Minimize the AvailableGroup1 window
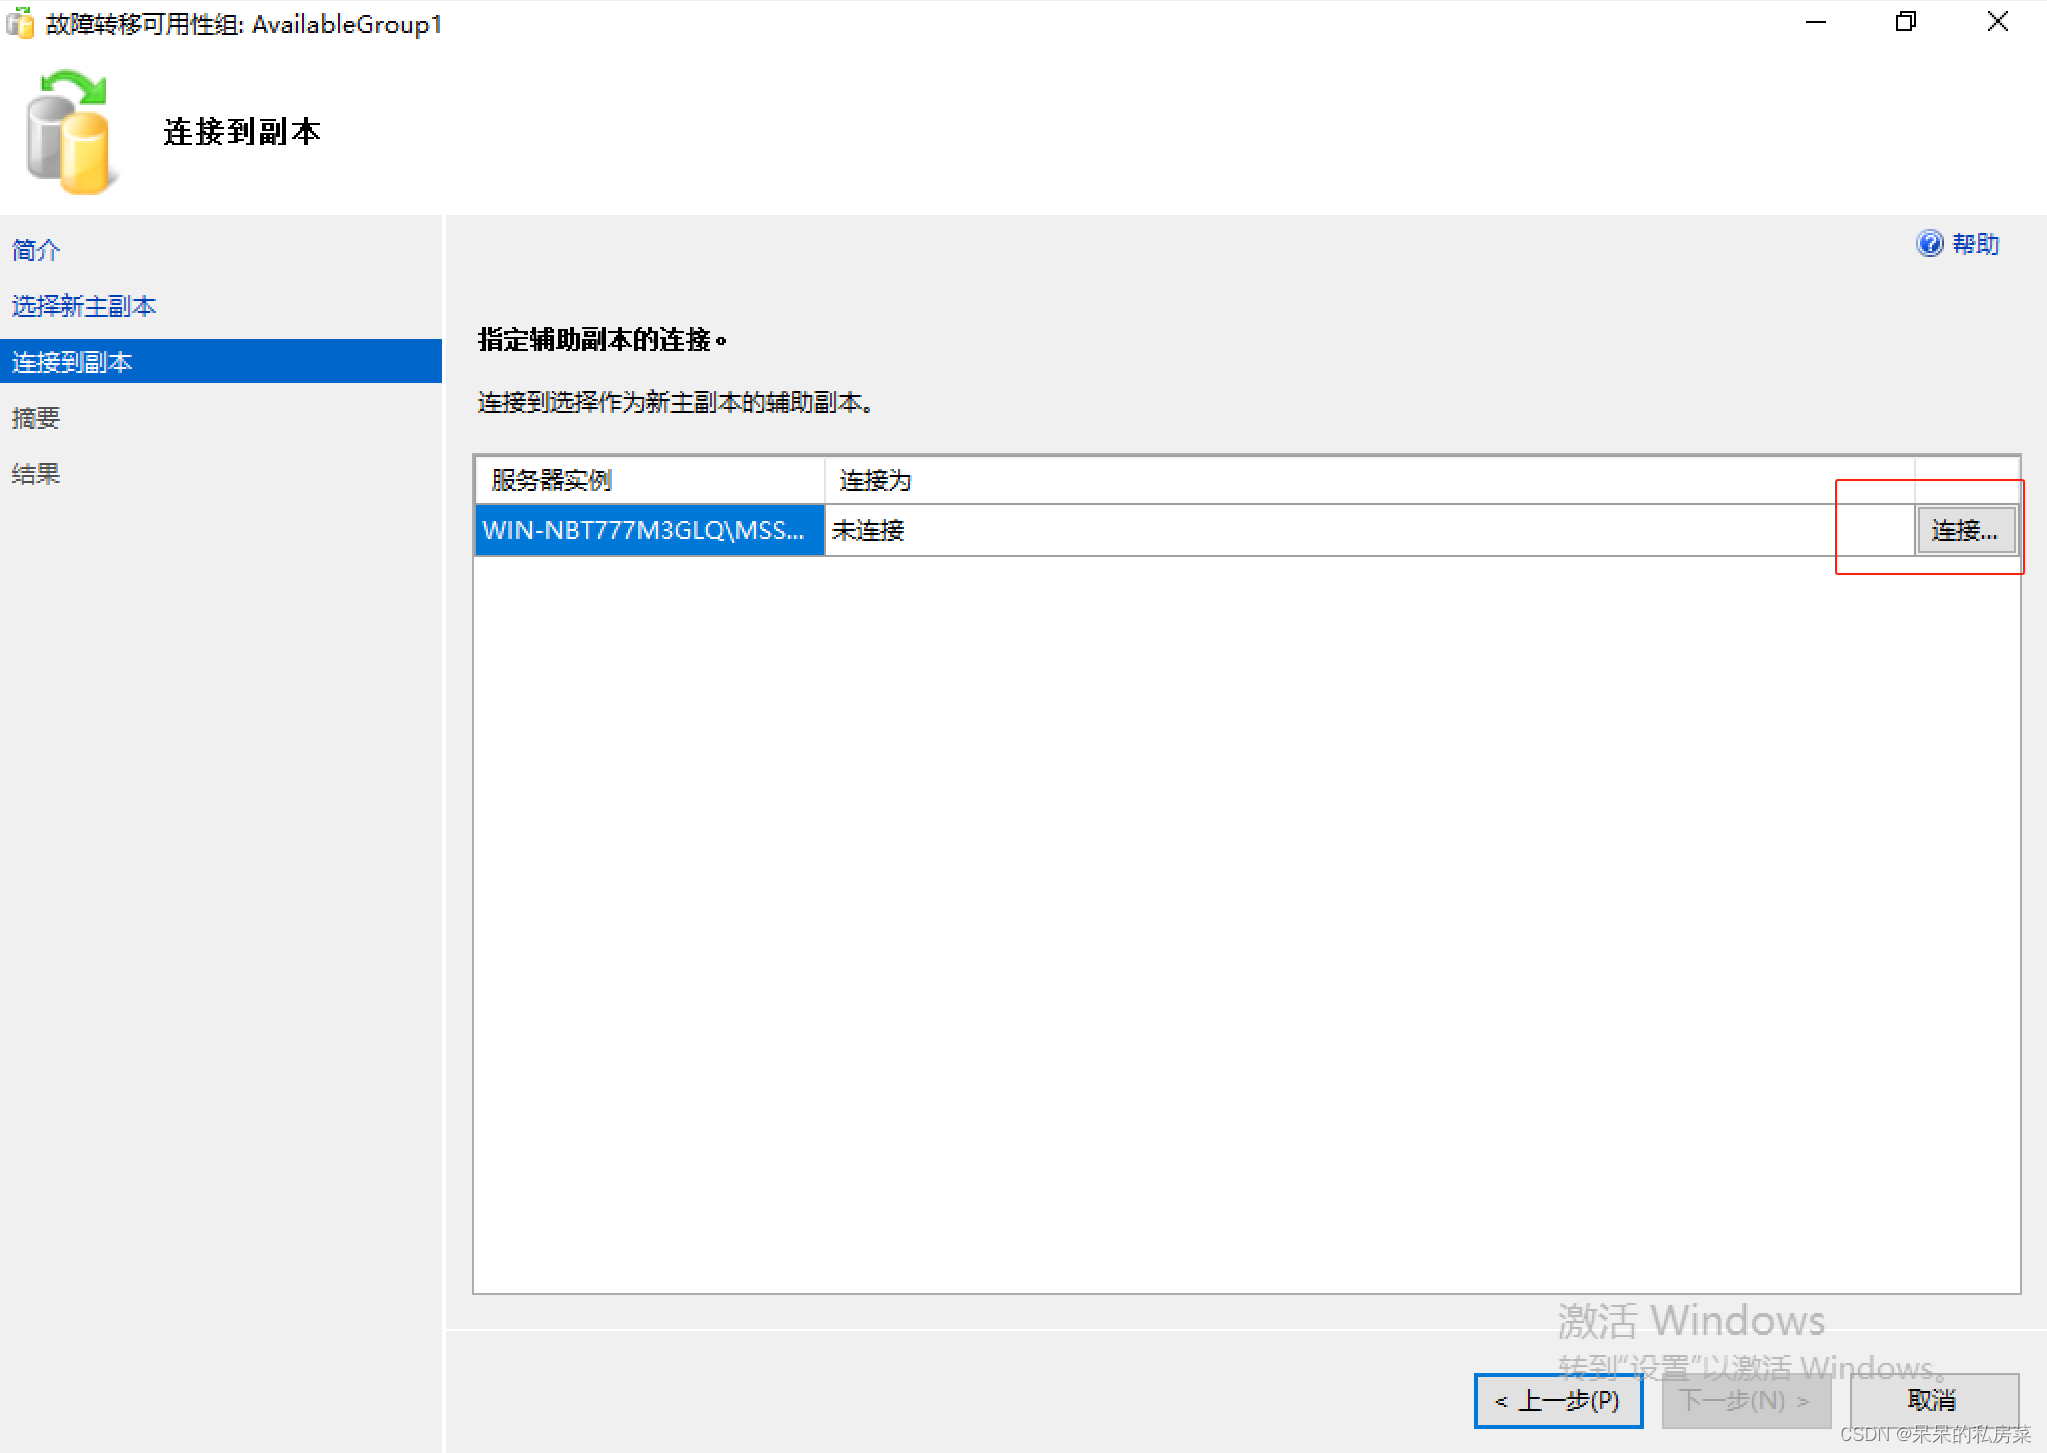The height and width of the screenshot is (1453, 2047). [x=1815, y=22]
